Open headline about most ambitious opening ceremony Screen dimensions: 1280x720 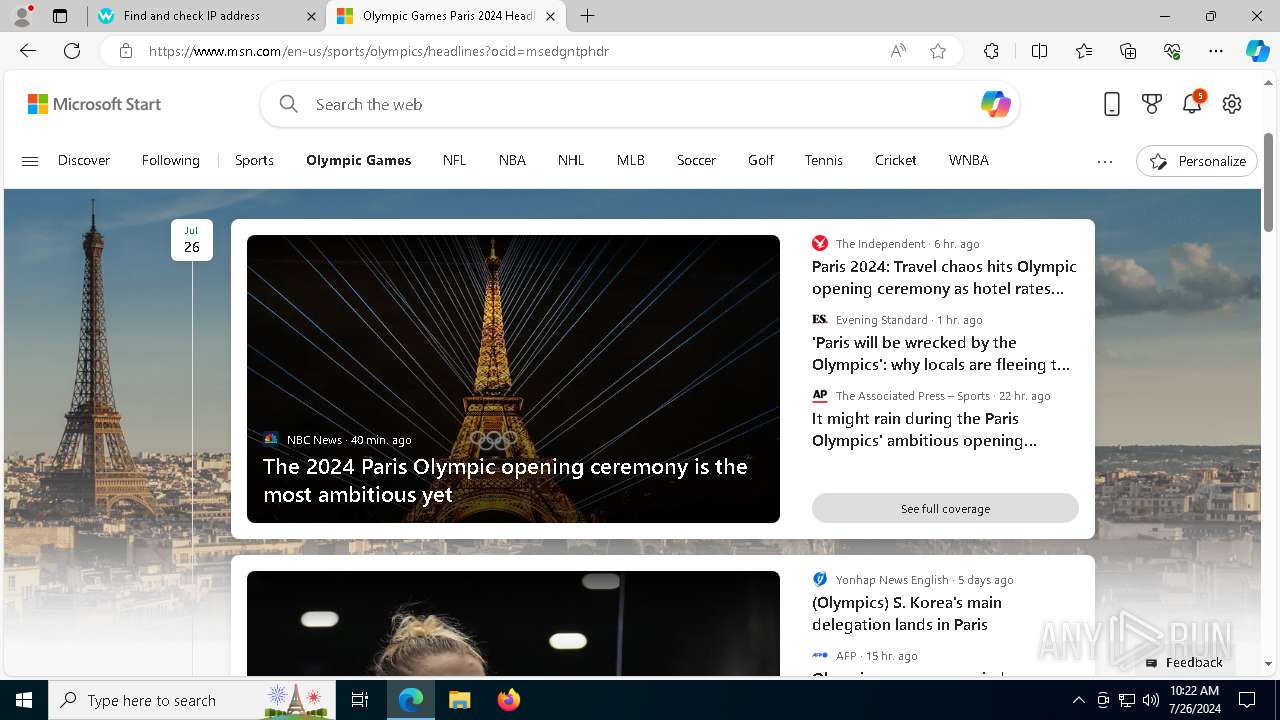(505, 480)
